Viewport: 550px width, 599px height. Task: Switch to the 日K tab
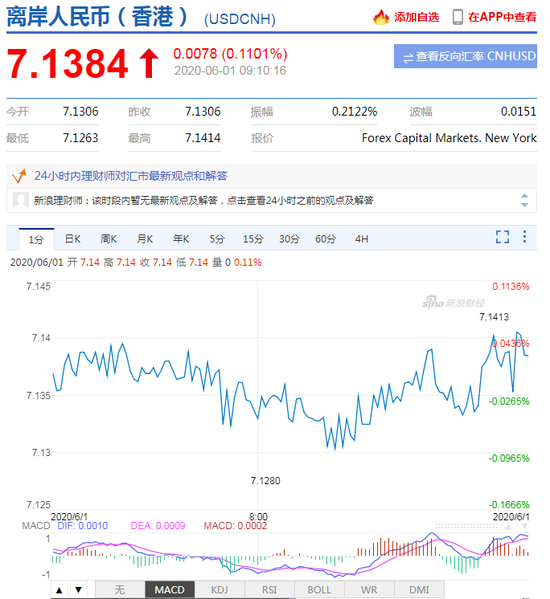pyautogui.click(x=73, y=239)
